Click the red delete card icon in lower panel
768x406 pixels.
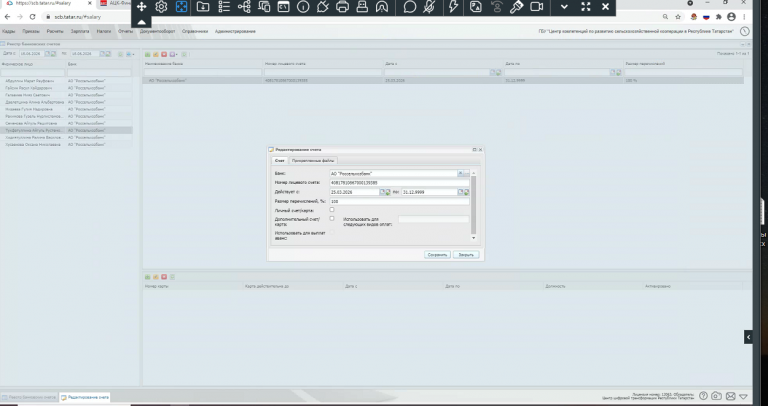click(164, 277)
